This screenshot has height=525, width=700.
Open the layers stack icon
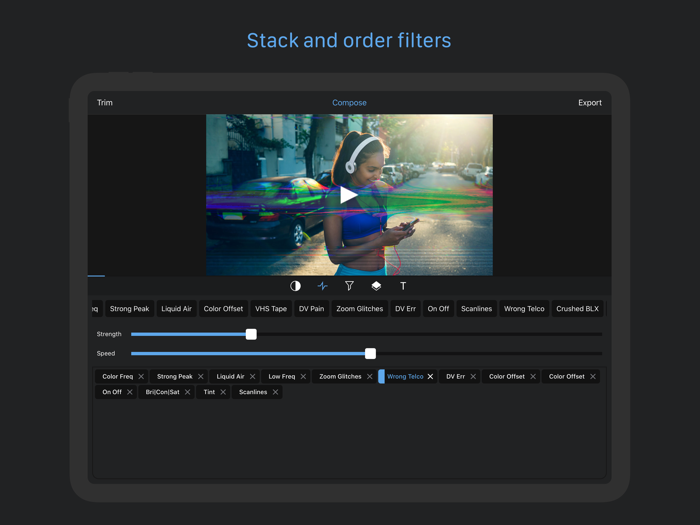pyautogui.click(x=376, y=286)
